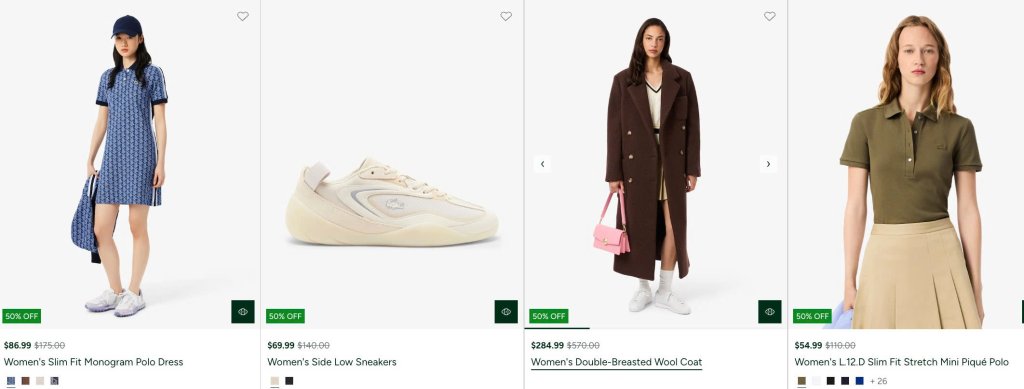
Task: Expand the +26 more colors for Piqué Polo
Action: pyautogui.click(x=878, y=381)
